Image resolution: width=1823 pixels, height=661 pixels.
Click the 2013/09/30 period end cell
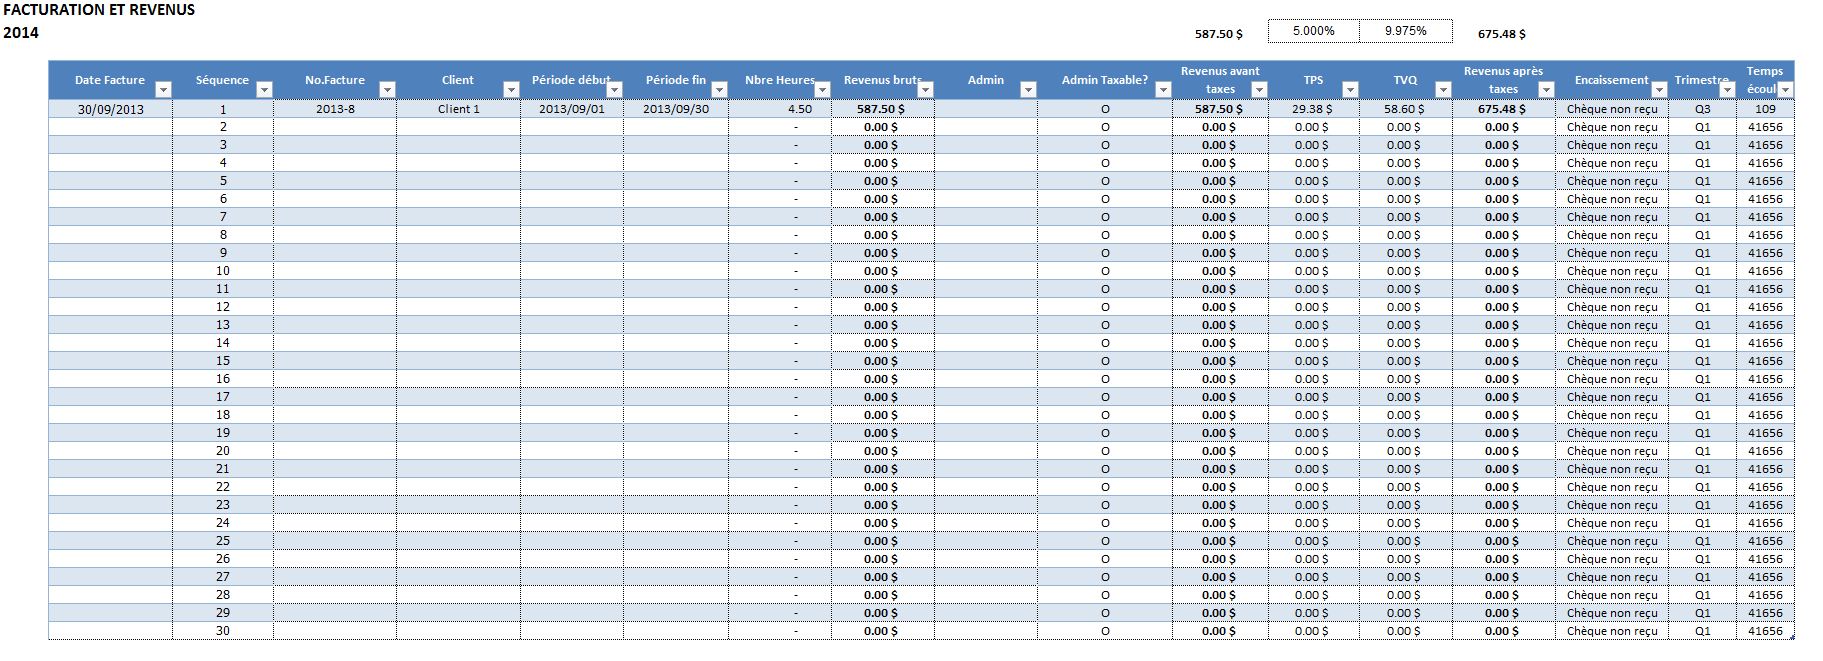[x=676, y=109]
